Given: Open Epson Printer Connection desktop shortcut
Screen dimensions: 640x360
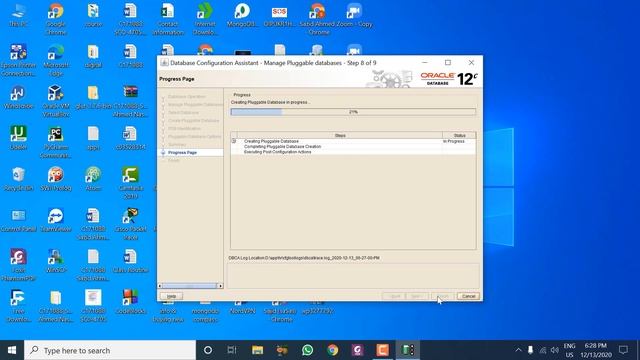Looking at the screenshot, I should [x=18, y=60].
